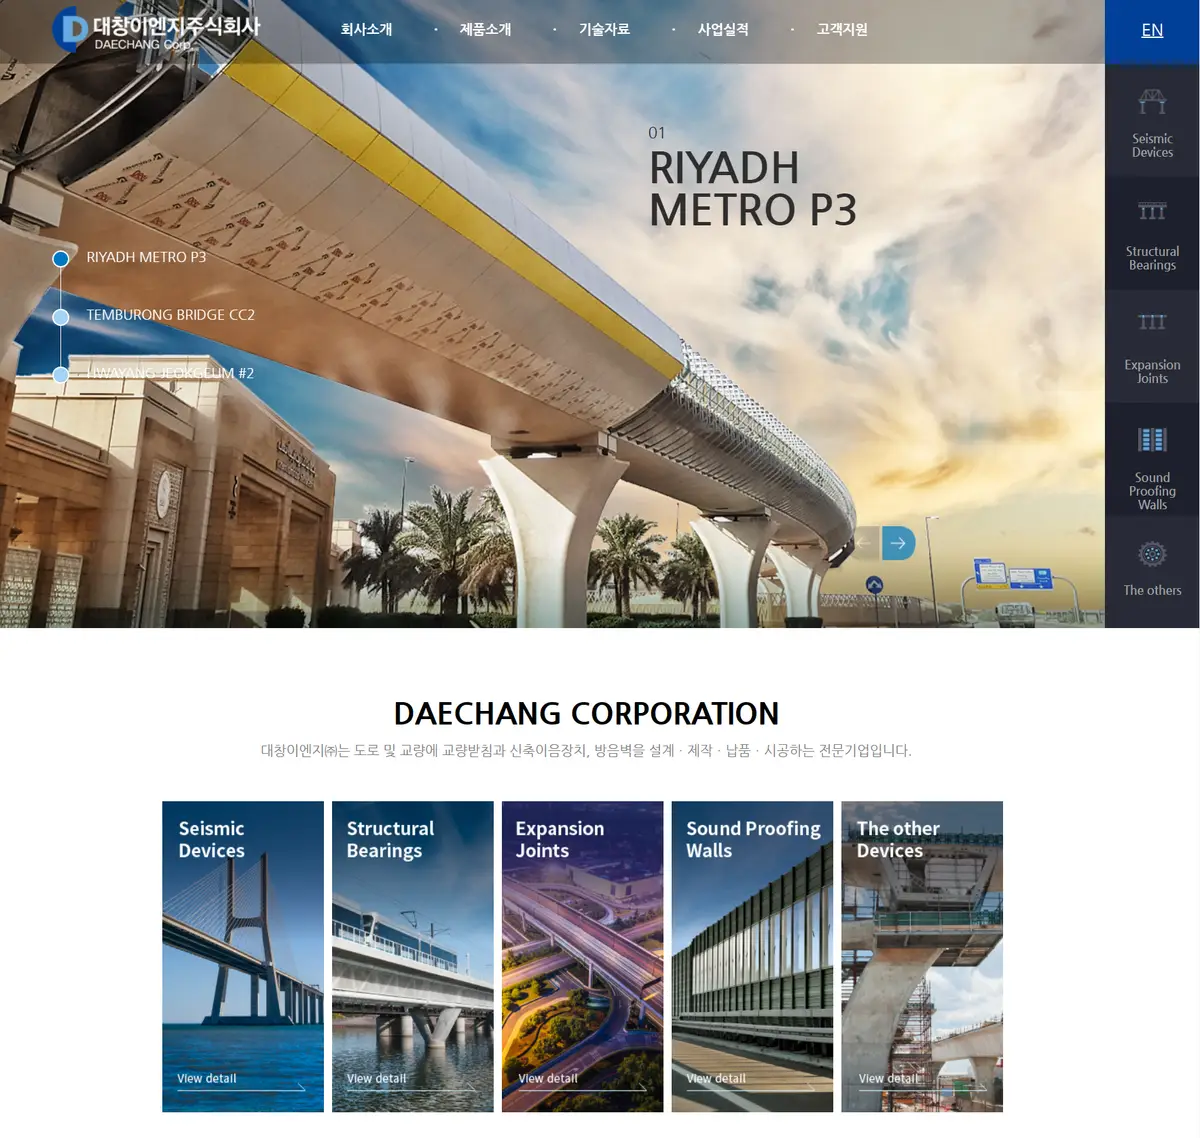
Task: Go to previous slide arrow
Action: (864, 543)
